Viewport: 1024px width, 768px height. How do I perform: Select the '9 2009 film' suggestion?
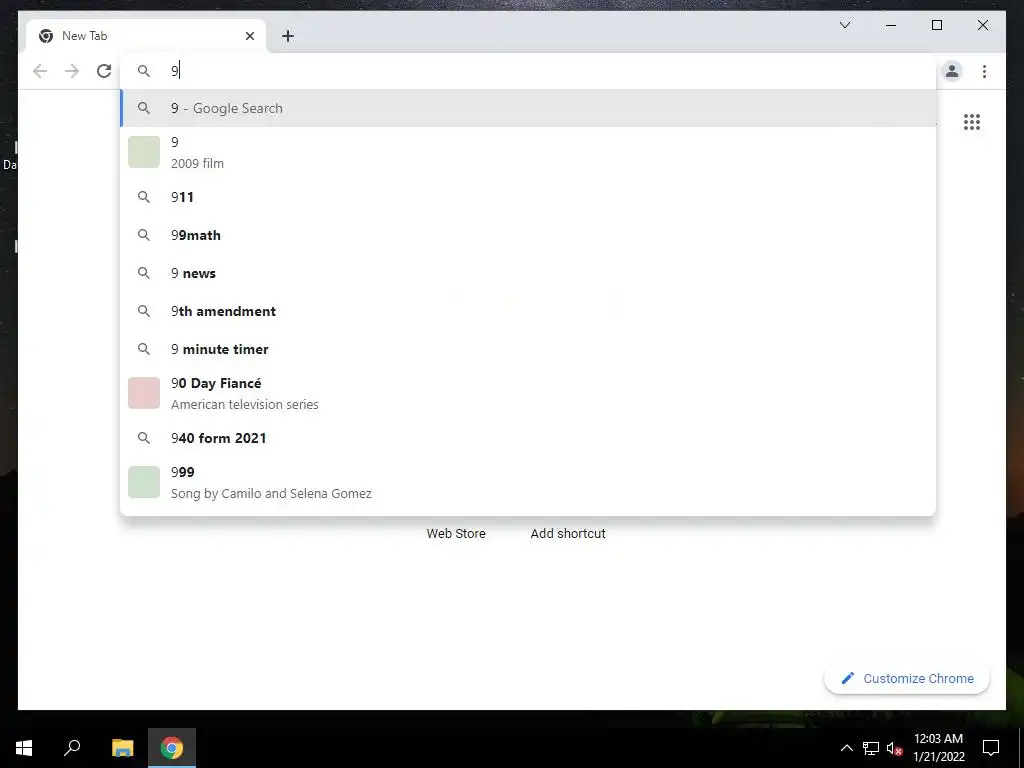[x=528, y=152]
